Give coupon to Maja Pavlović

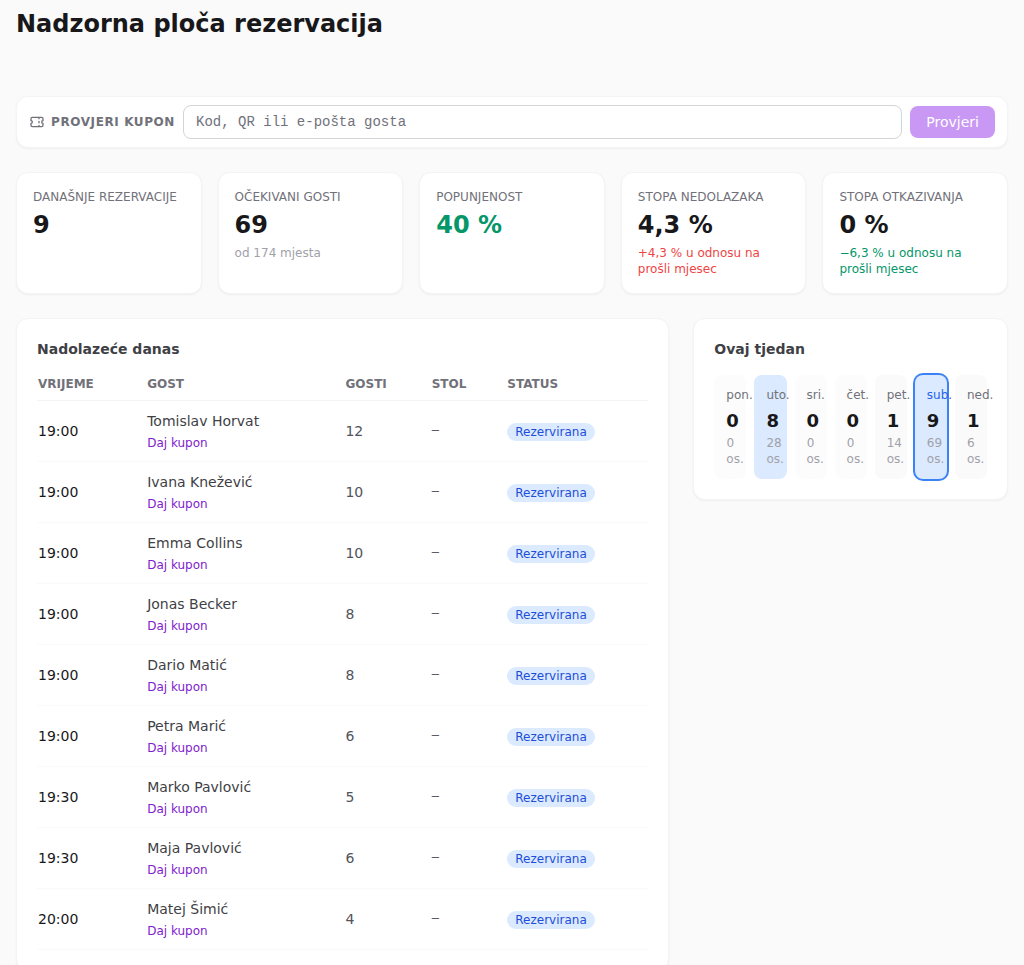177,870
